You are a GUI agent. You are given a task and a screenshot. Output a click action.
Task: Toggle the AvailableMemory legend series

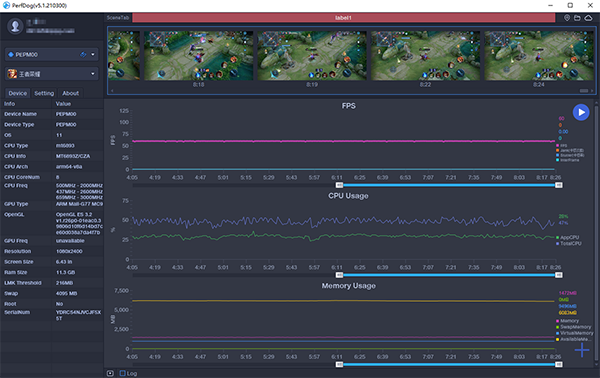pos(574,339)
